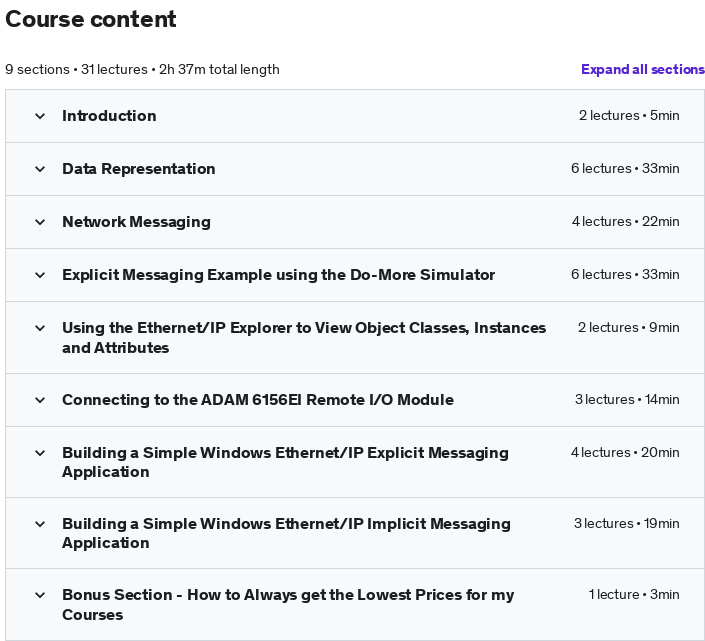Expand the Data Representation chevron
705x641 pixels.
coord(40,169)
